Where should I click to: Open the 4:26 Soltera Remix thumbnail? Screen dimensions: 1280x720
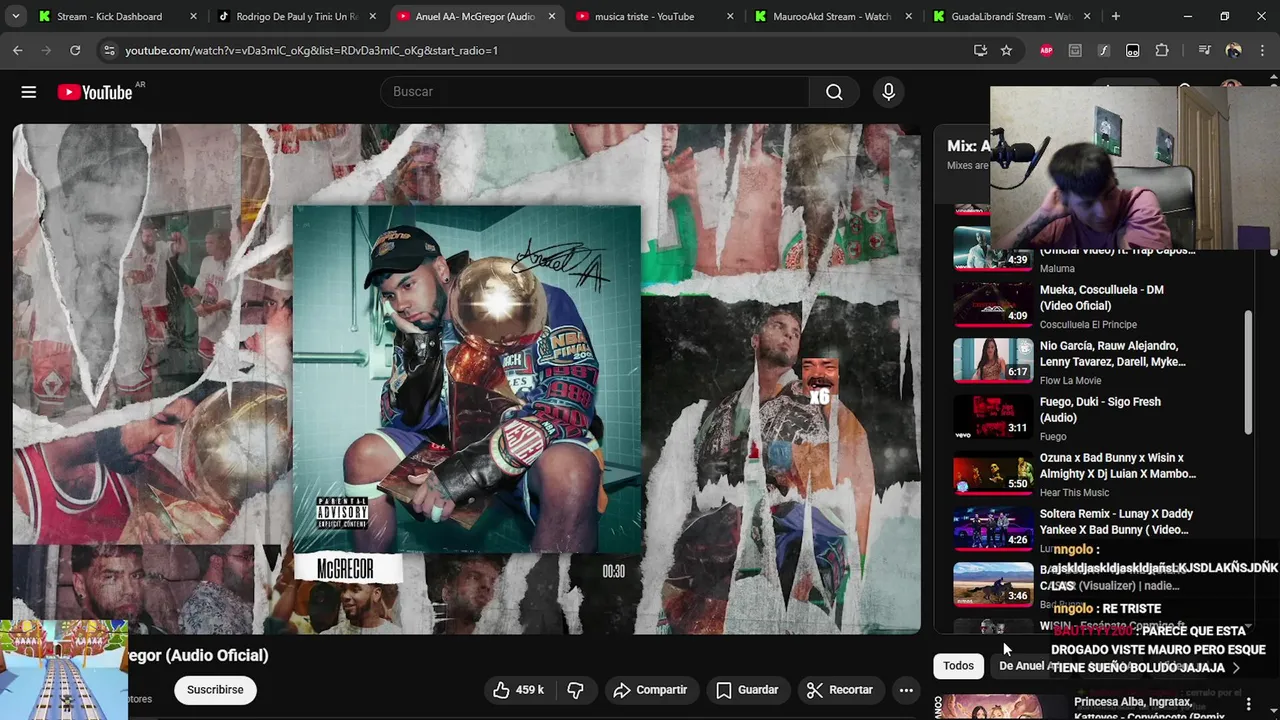coord(993,528)
